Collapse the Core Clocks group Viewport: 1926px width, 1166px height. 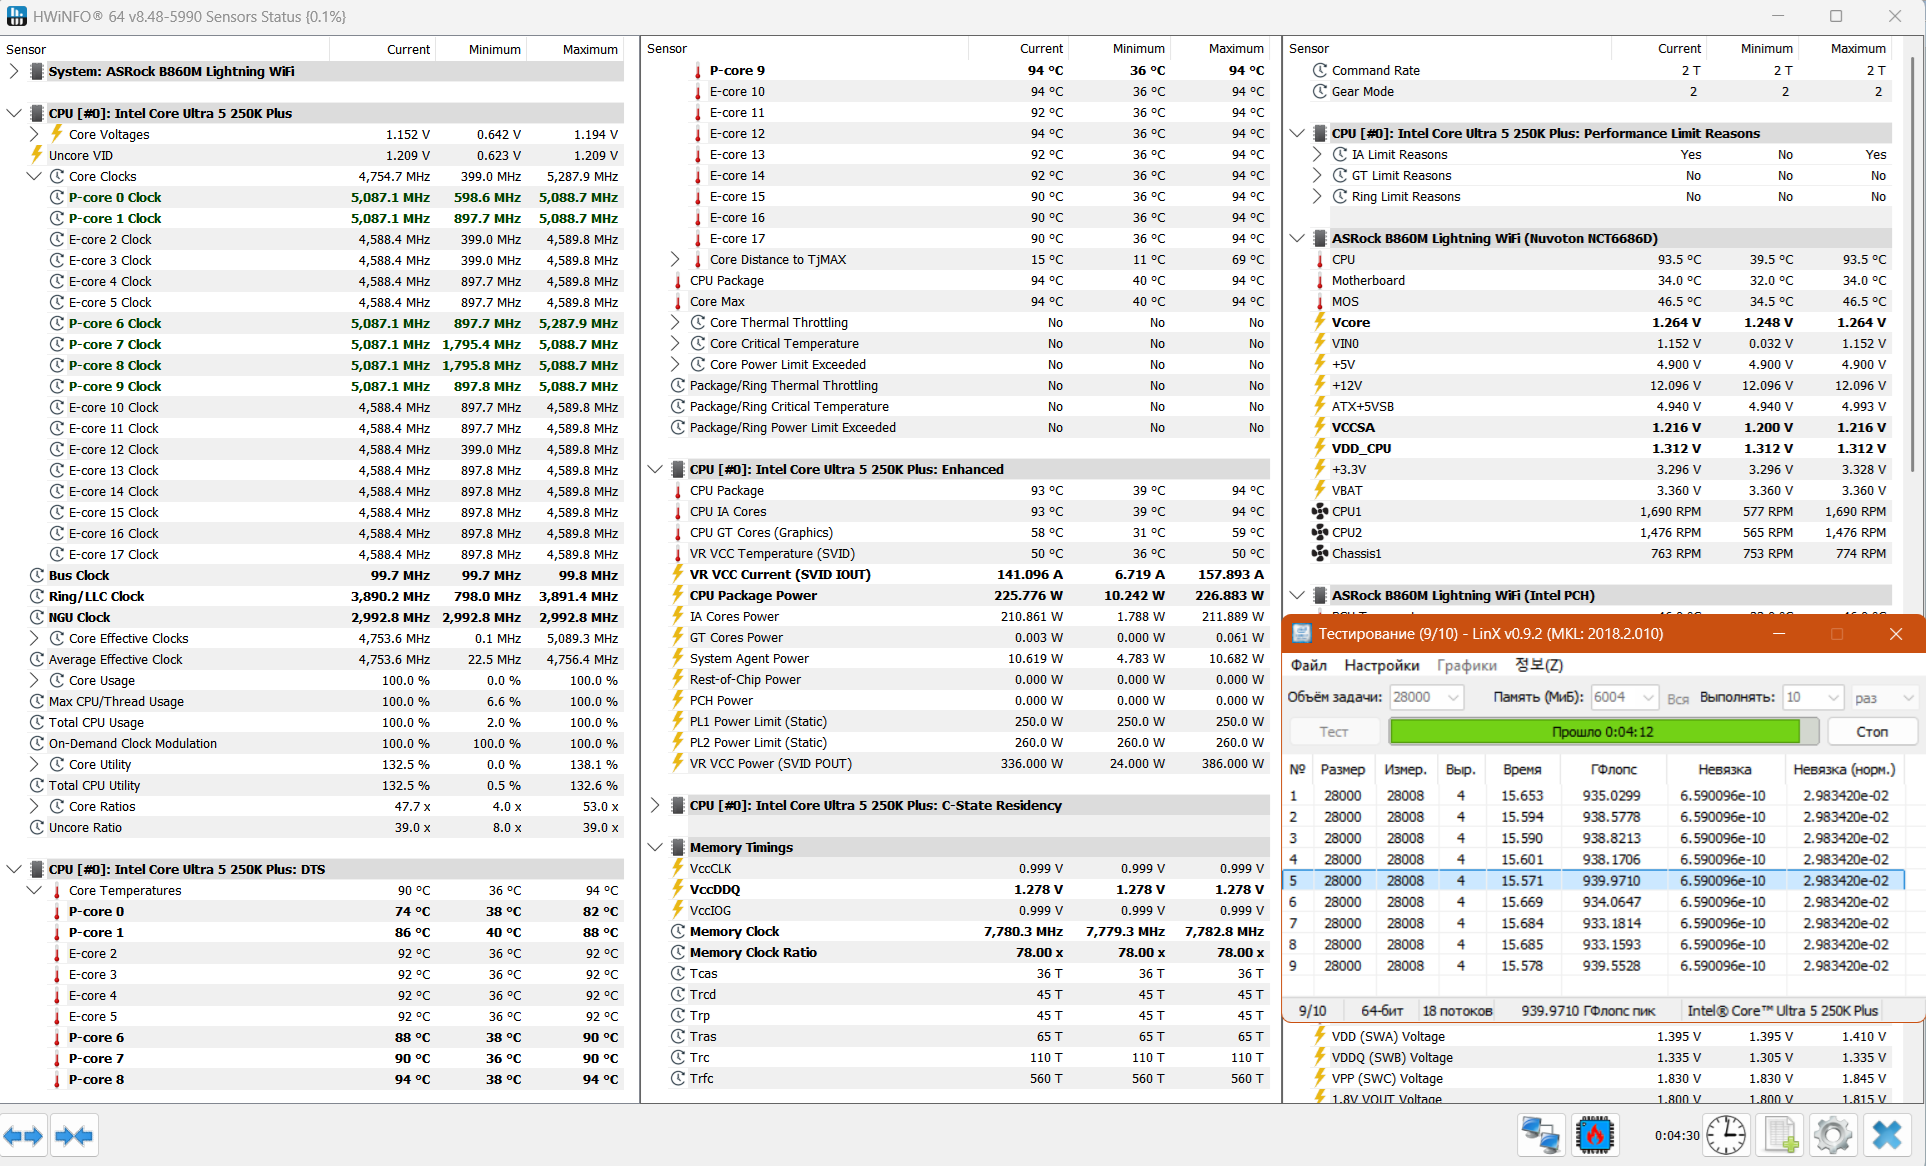(34, 176)
